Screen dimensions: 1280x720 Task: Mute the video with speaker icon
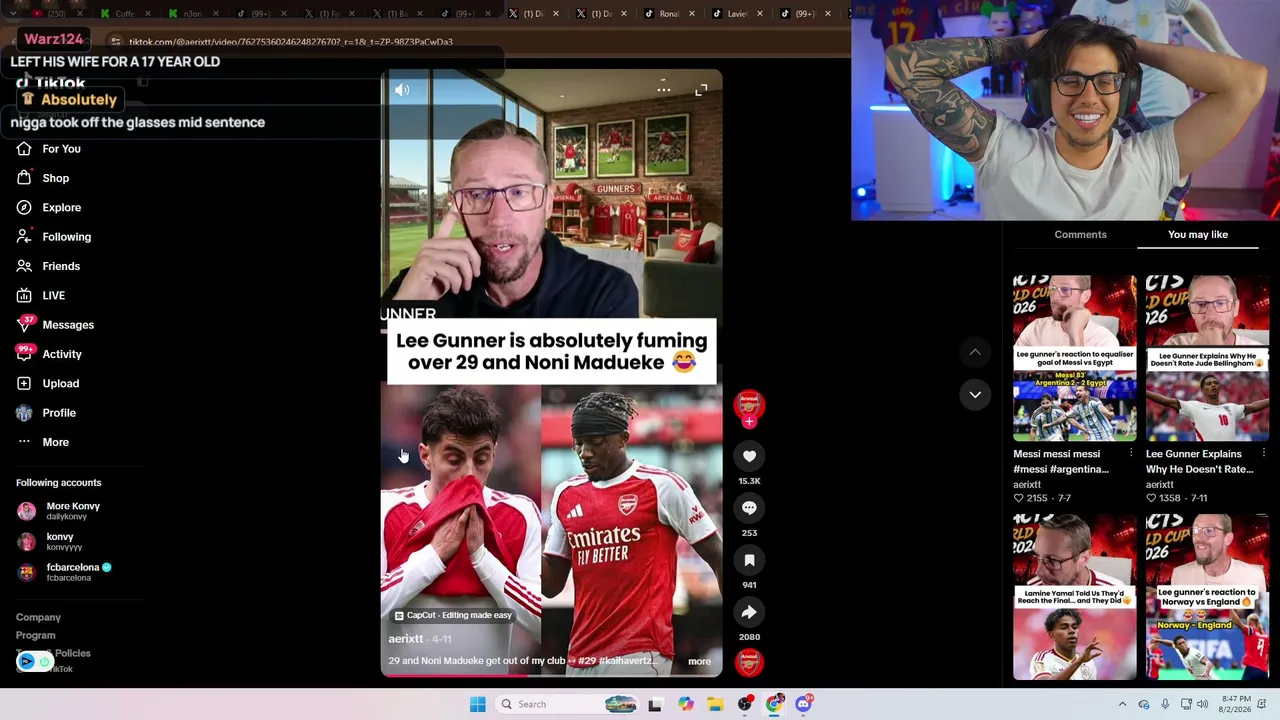[x=402, y=90]
